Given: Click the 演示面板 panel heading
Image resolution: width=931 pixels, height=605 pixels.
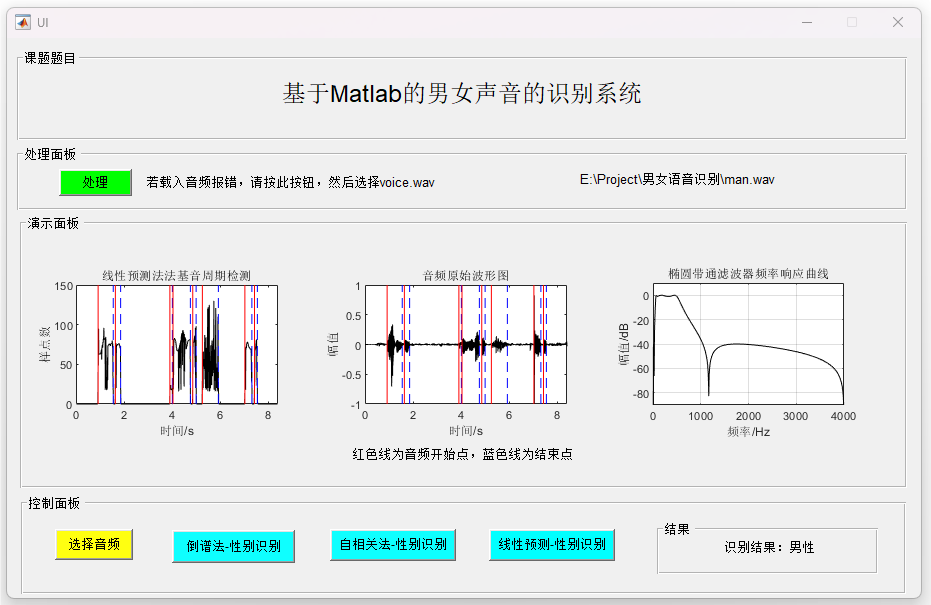Looking at the screenshot, I should pyautogui.click(x=53, y=223).
